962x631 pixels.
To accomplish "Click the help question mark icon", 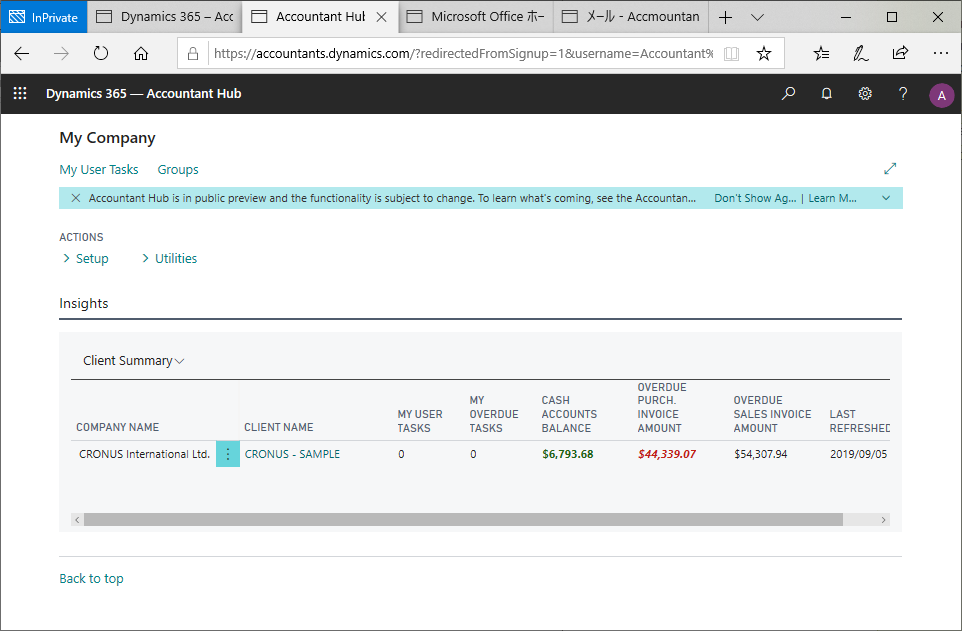I will tap(903, 94).
